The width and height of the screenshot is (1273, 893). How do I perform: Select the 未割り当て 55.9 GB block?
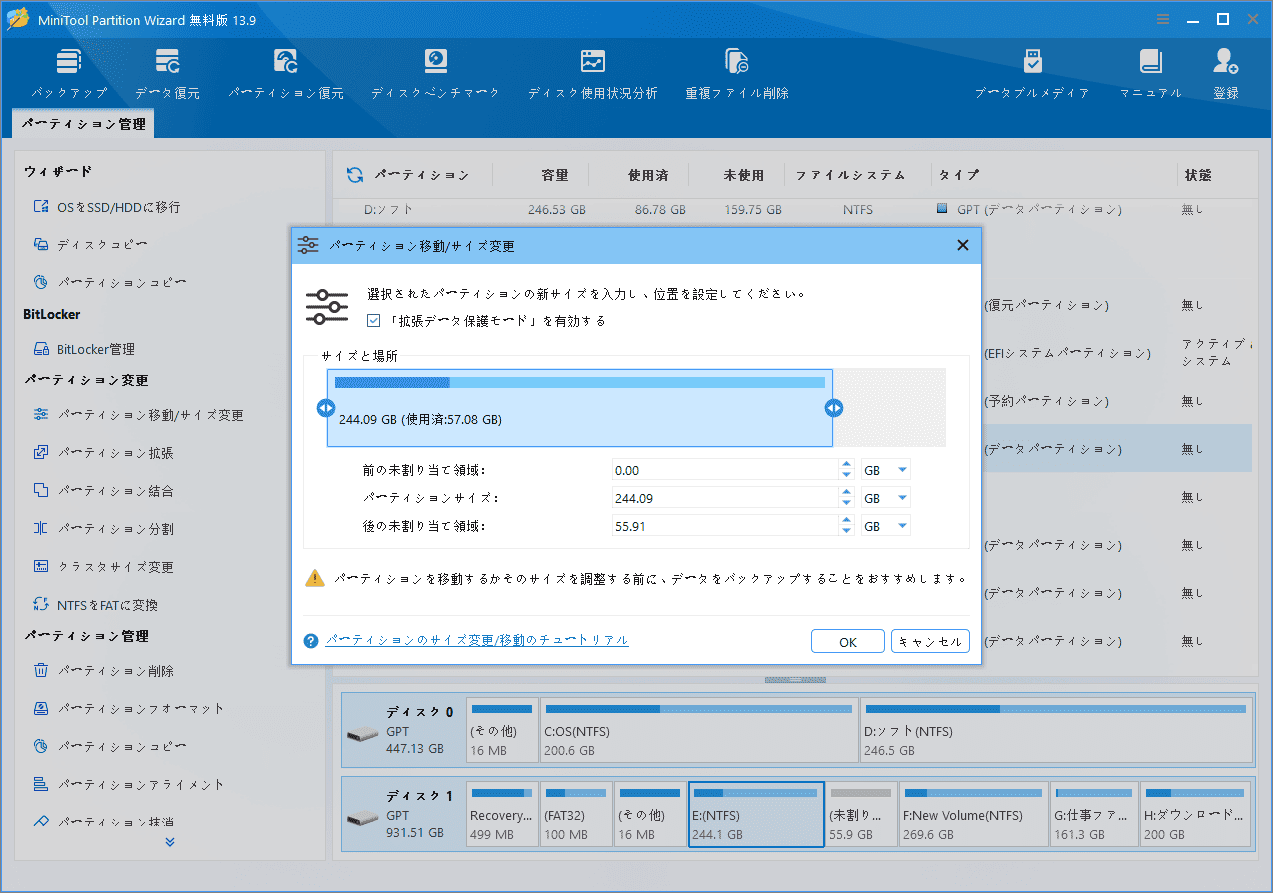[x=861, y=814]
